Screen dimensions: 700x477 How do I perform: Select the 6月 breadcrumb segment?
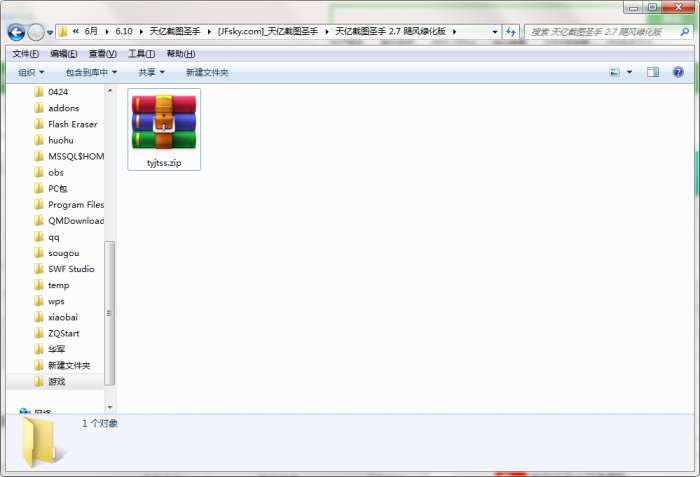91,31
